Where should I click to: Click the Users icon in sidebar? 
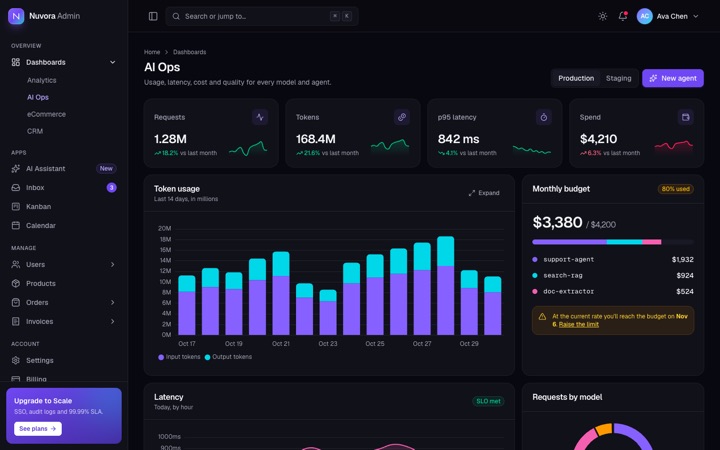(16, 264)
